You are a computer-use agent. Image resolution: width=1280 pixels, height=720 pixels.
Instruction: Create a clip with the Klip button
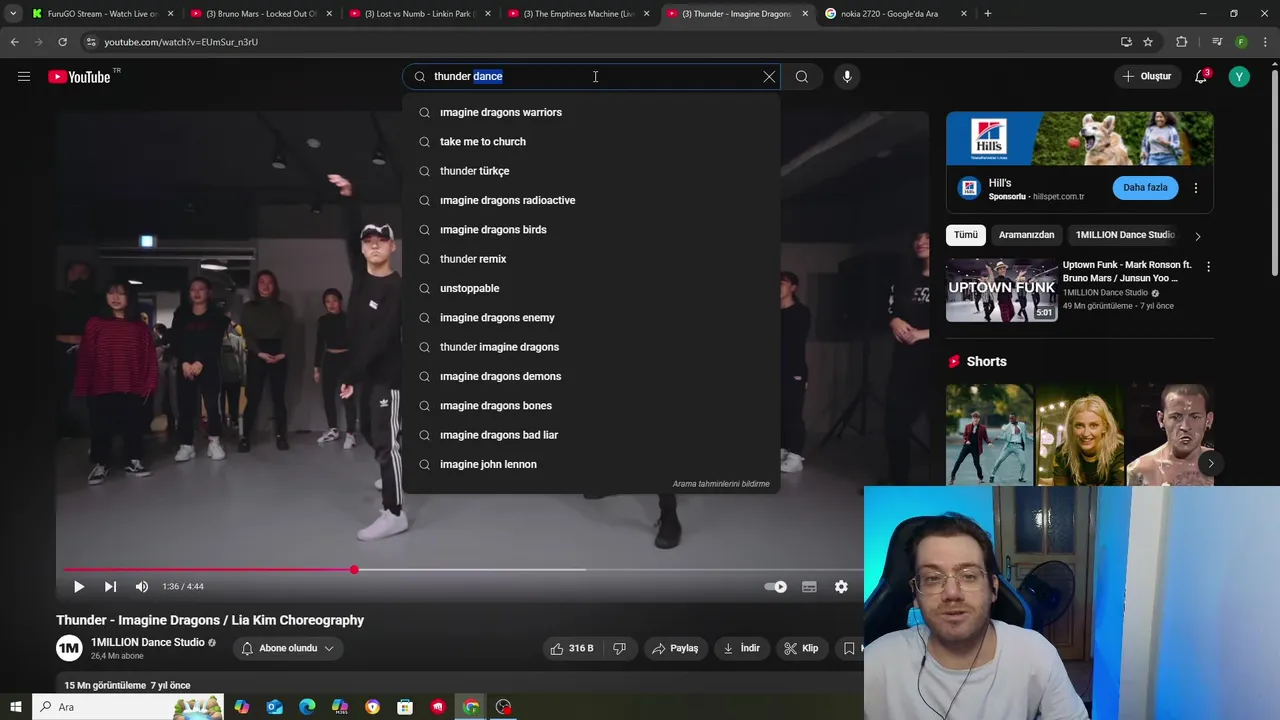pos(801,649)
